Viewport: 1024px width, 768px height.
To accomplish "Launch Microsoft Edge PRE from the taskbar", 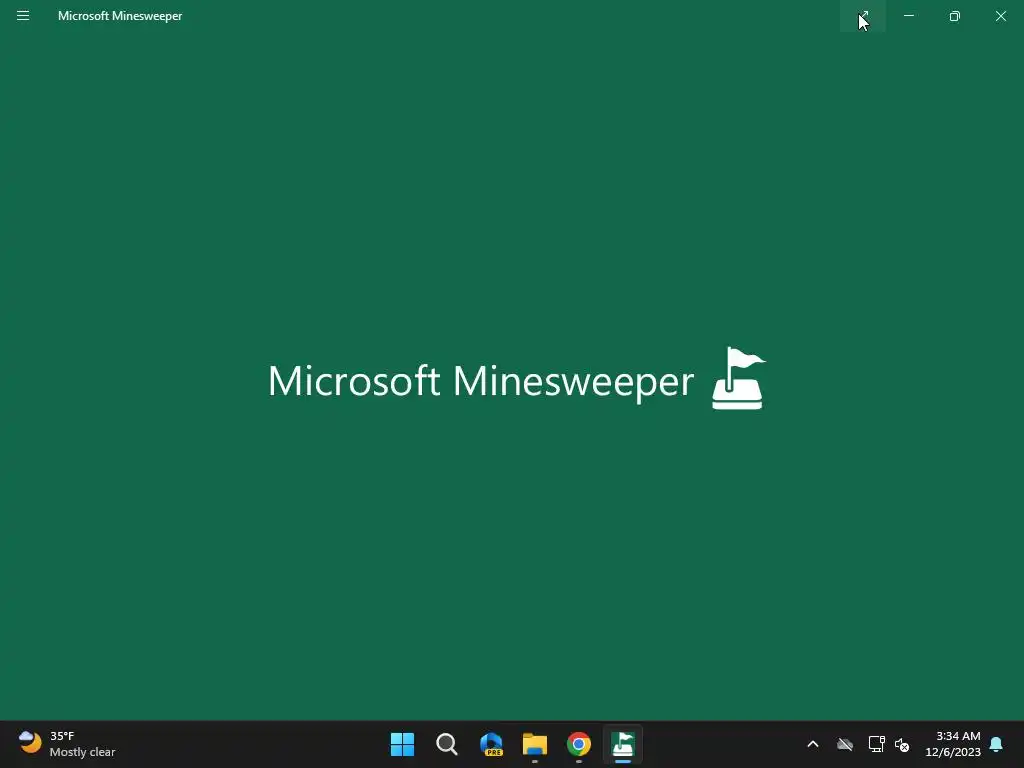I will [491, 744].
